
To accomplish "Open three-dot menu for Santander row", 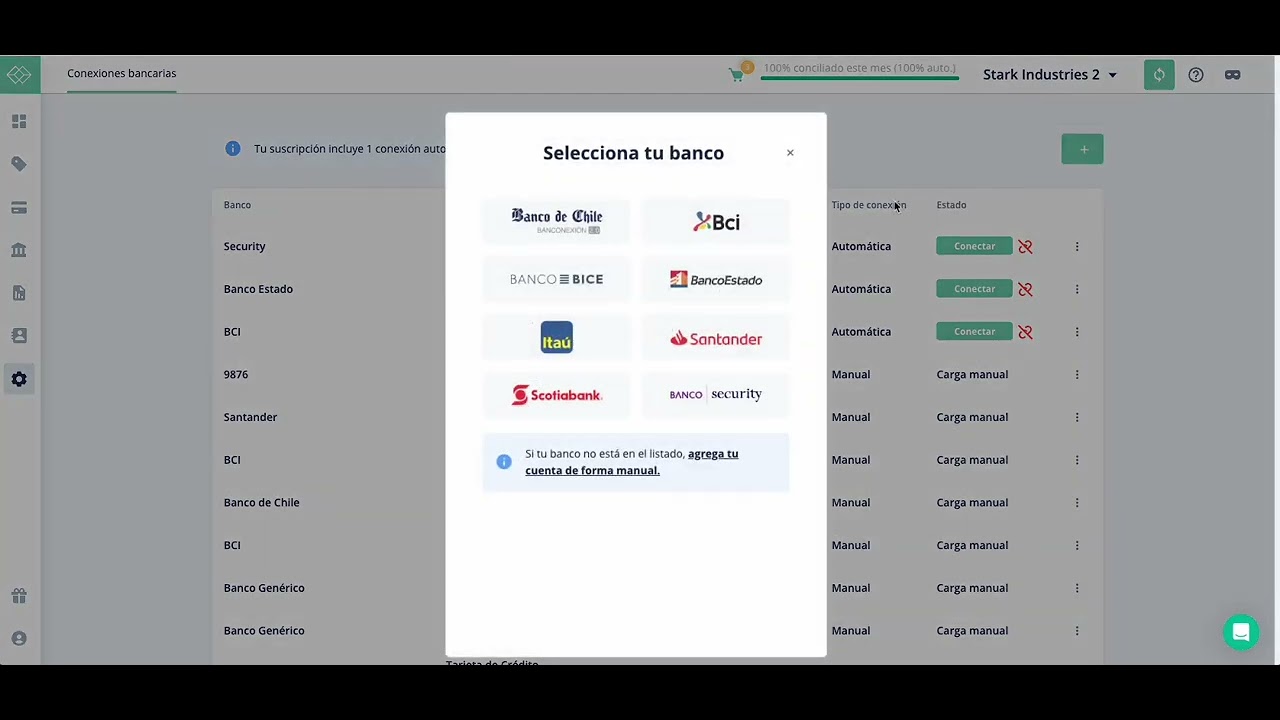I will tap(1077, 417).
